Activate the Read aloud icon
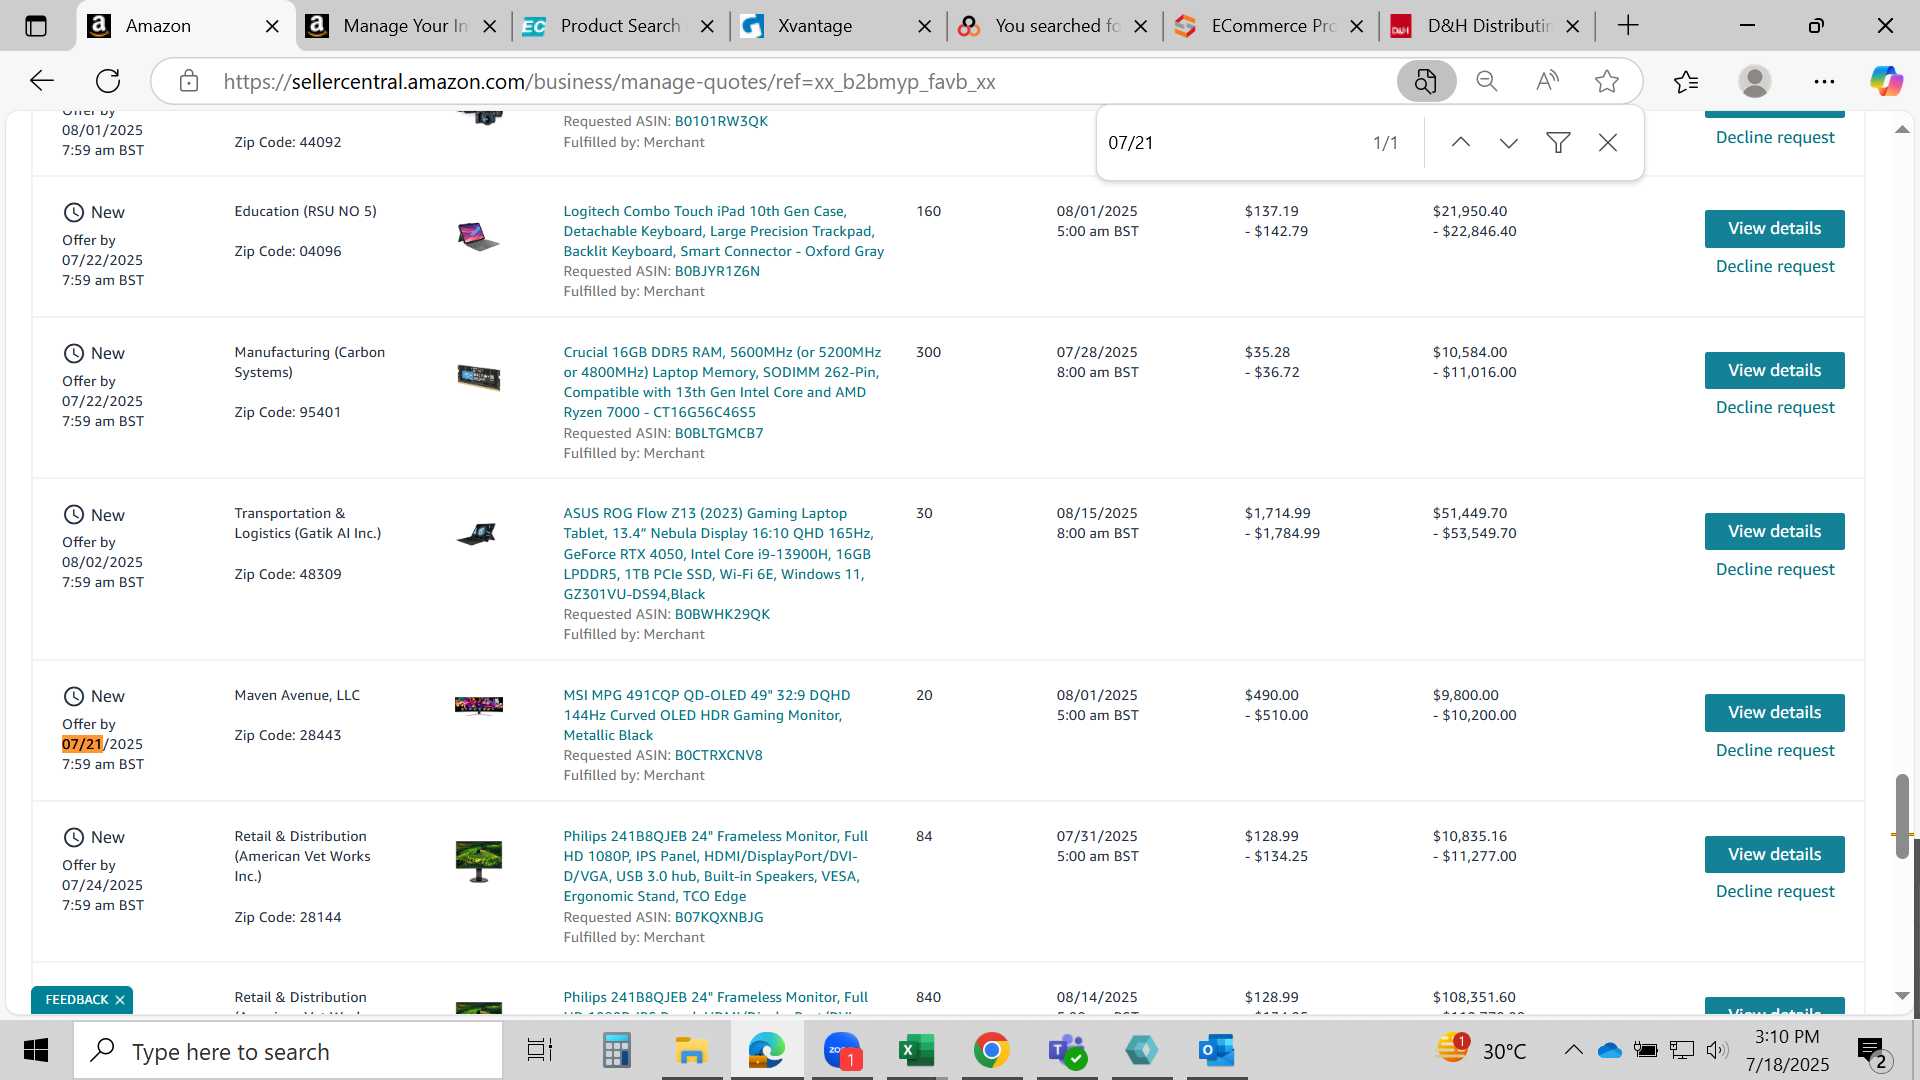This screenshot has height=1080, width=1920. pos(1547,81)
